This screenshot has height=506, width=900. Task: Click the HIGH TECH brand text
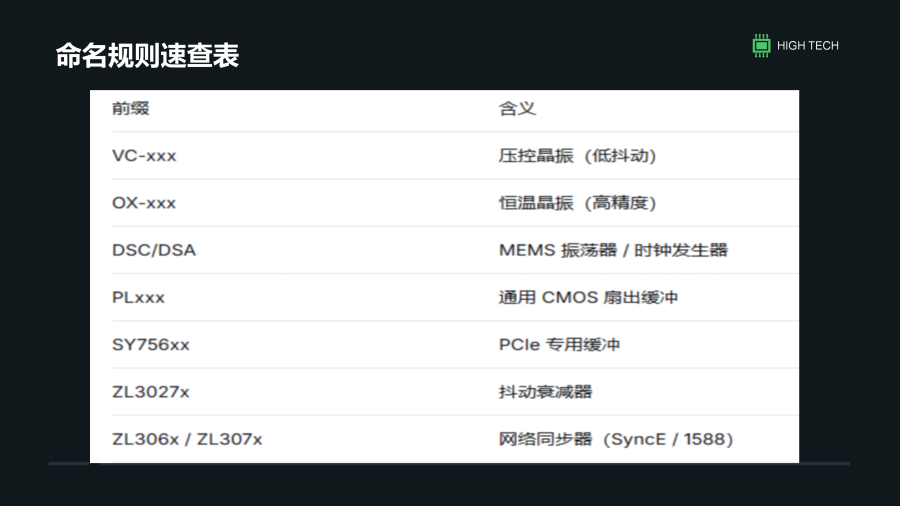point(808,46)
